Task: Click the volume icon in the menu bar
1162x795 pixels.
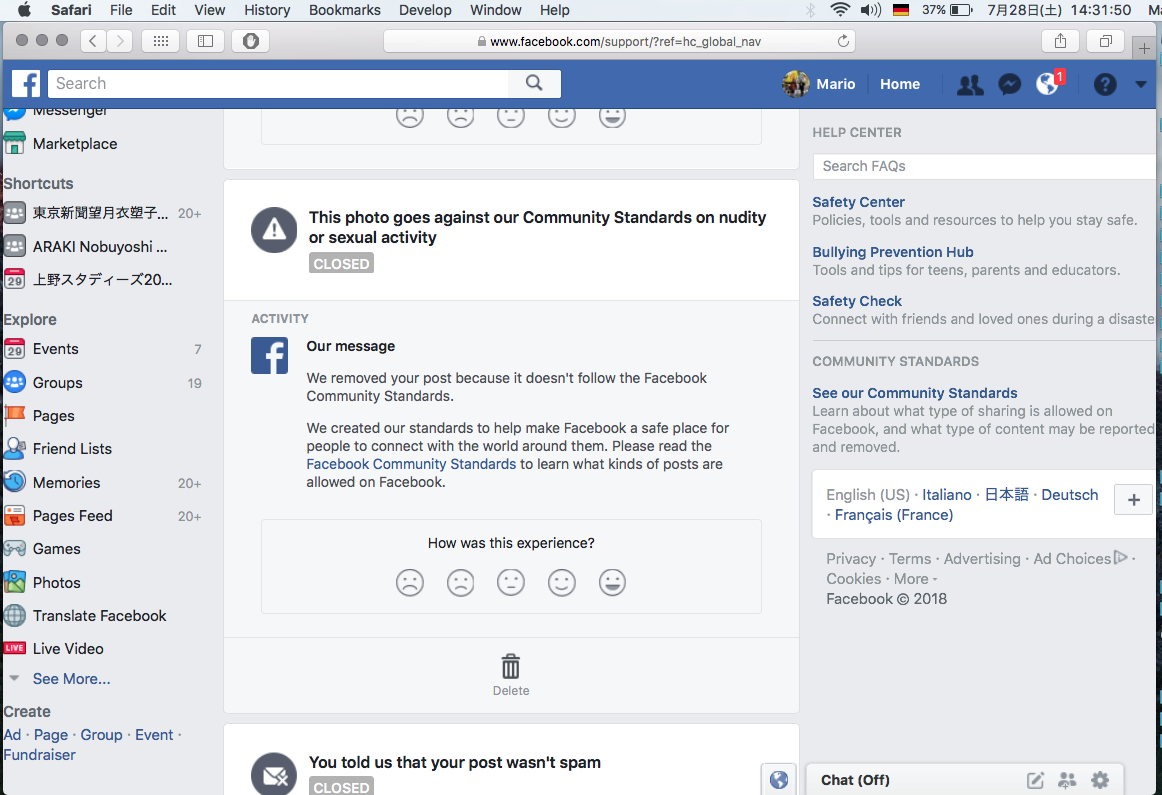Action: (871, 10)
